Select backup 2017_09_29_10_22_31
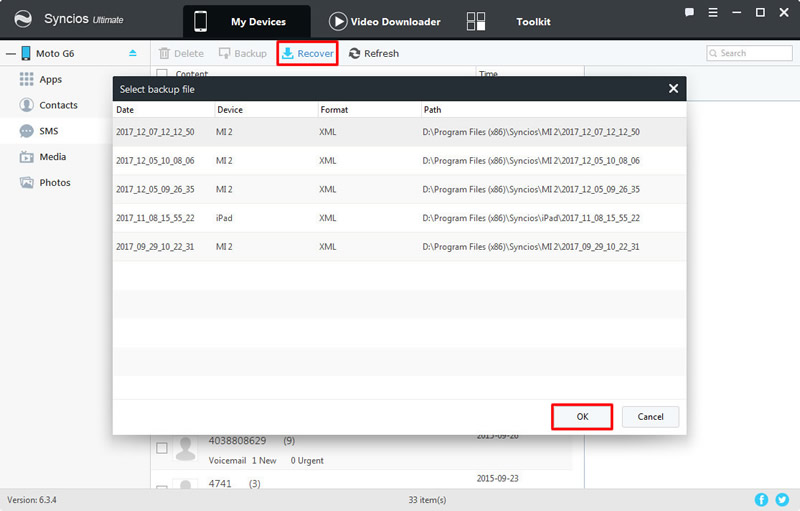 (x=399, y=247)
